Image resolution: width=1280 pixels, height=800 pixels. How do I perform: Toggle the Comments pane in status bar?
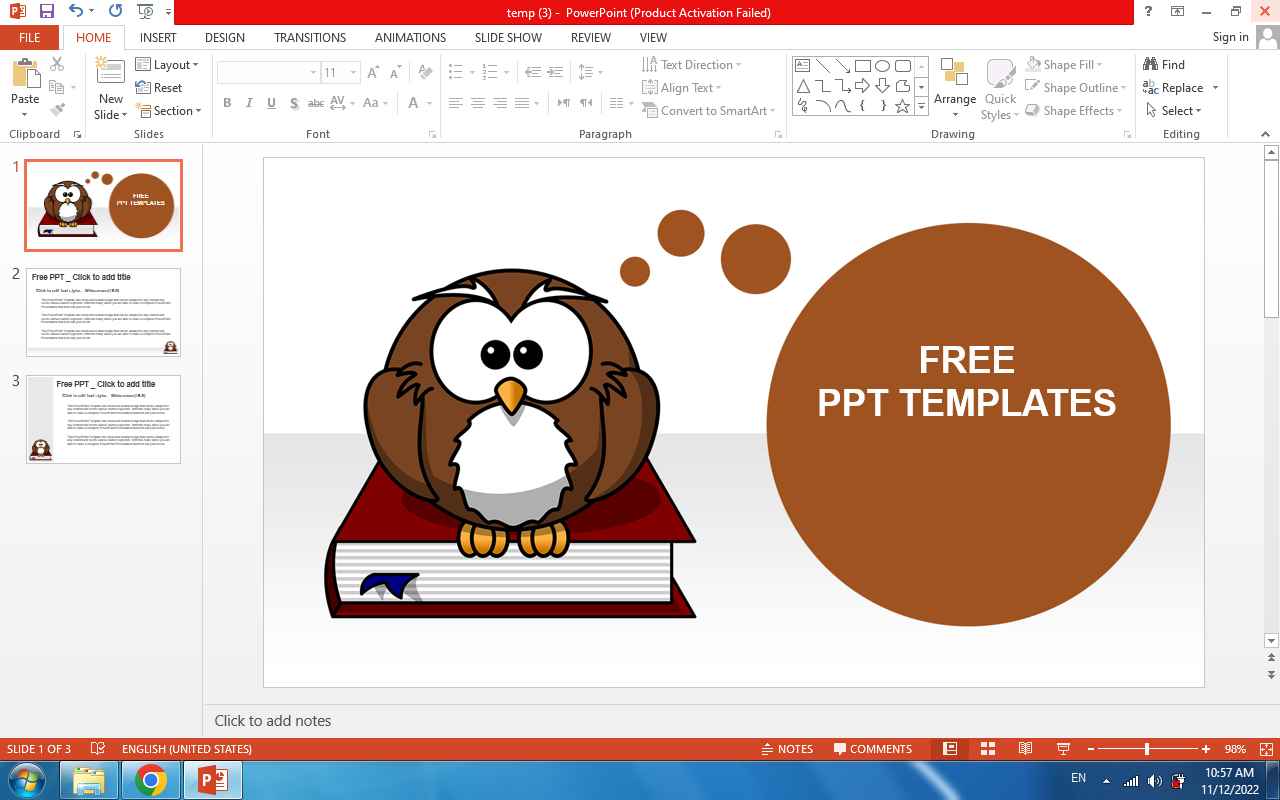pos(871,749)
